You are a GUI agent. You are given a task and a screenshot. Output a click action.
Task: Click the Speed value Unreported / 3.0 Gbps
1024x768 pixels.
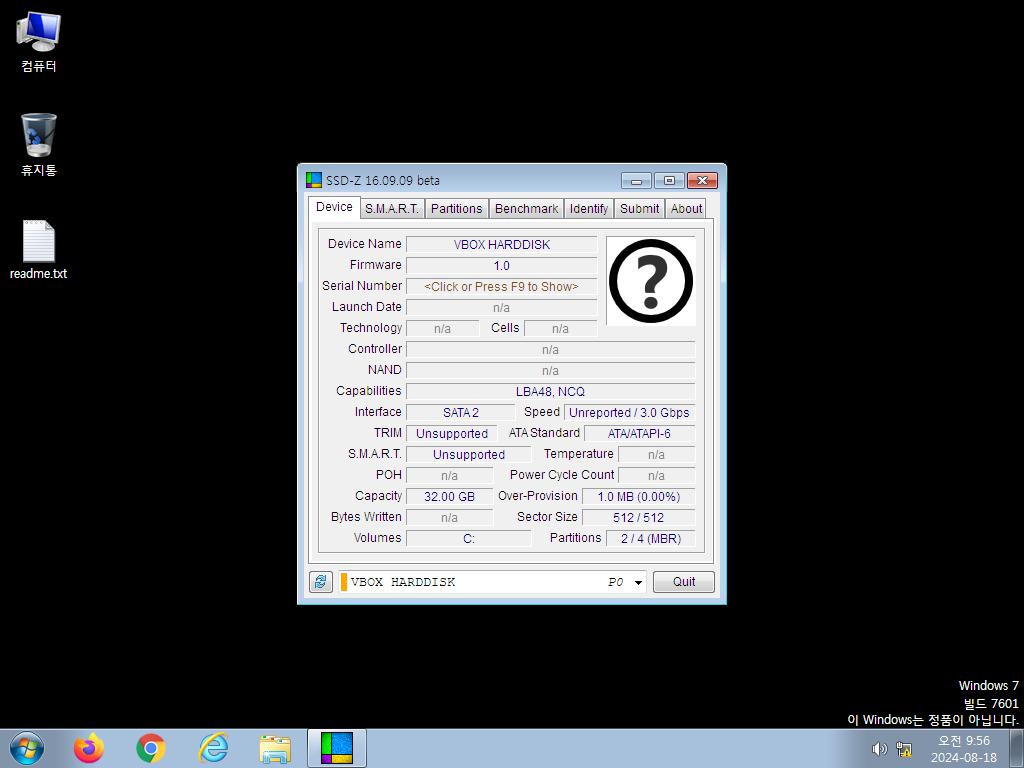click(630, 413)
